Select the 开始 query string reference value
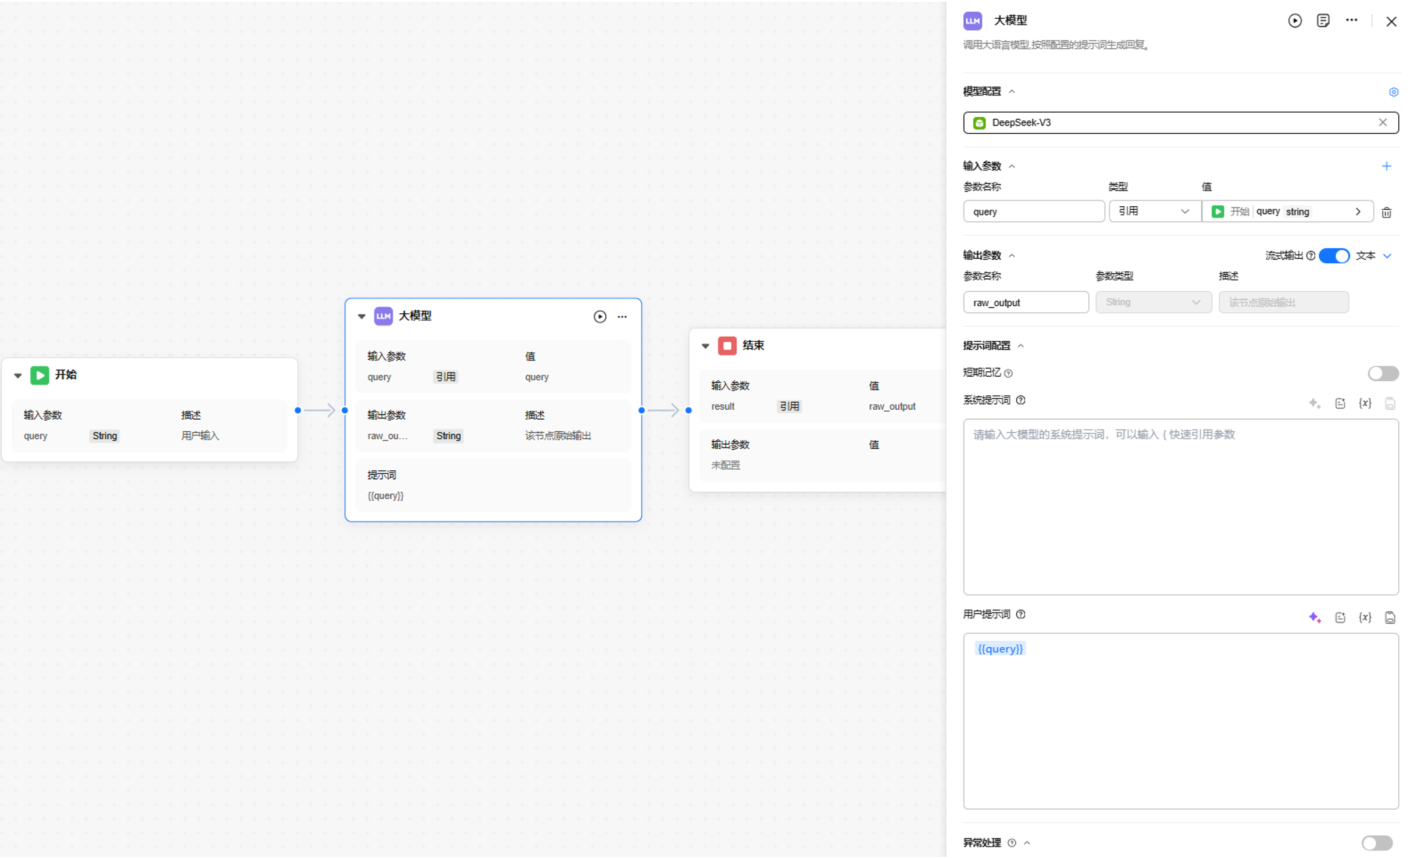 pyautogui.click(x=1288, y=211)
